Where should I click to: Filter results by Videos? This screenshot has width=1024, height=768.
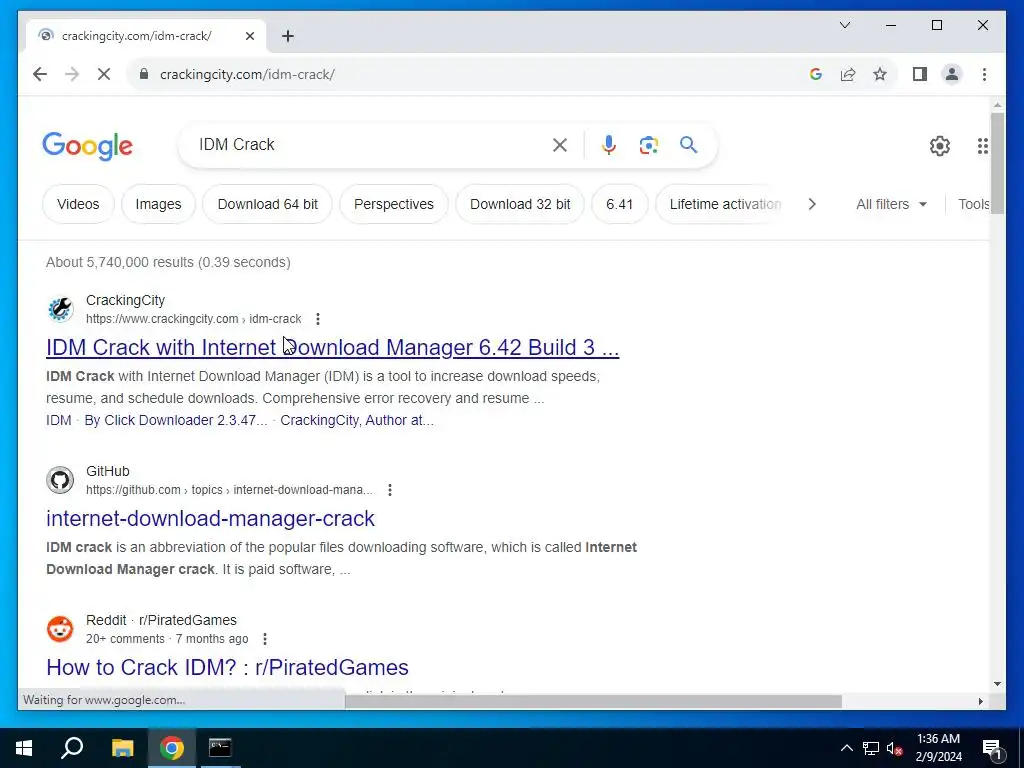tap(78, 204)
